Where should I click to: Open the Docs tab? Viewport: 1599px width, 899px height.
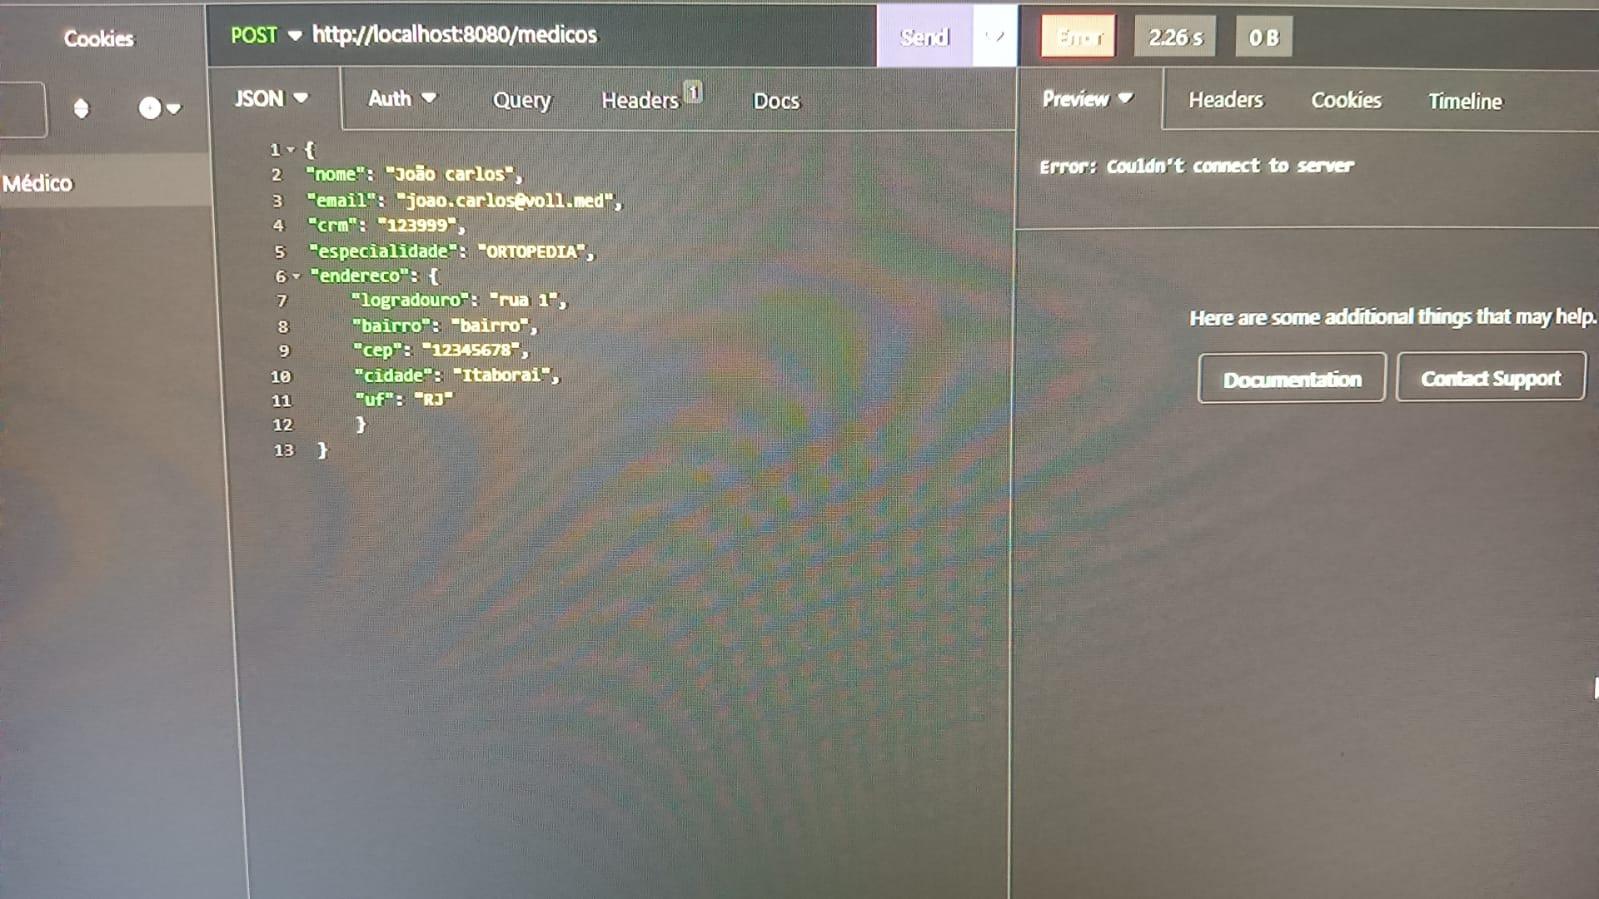point(776,101)
